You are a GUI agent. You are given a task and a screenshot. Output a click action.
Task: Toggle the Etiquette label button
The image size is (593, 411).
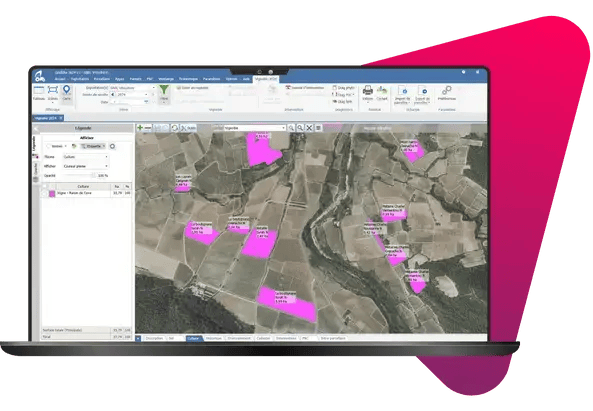[93, 146]
